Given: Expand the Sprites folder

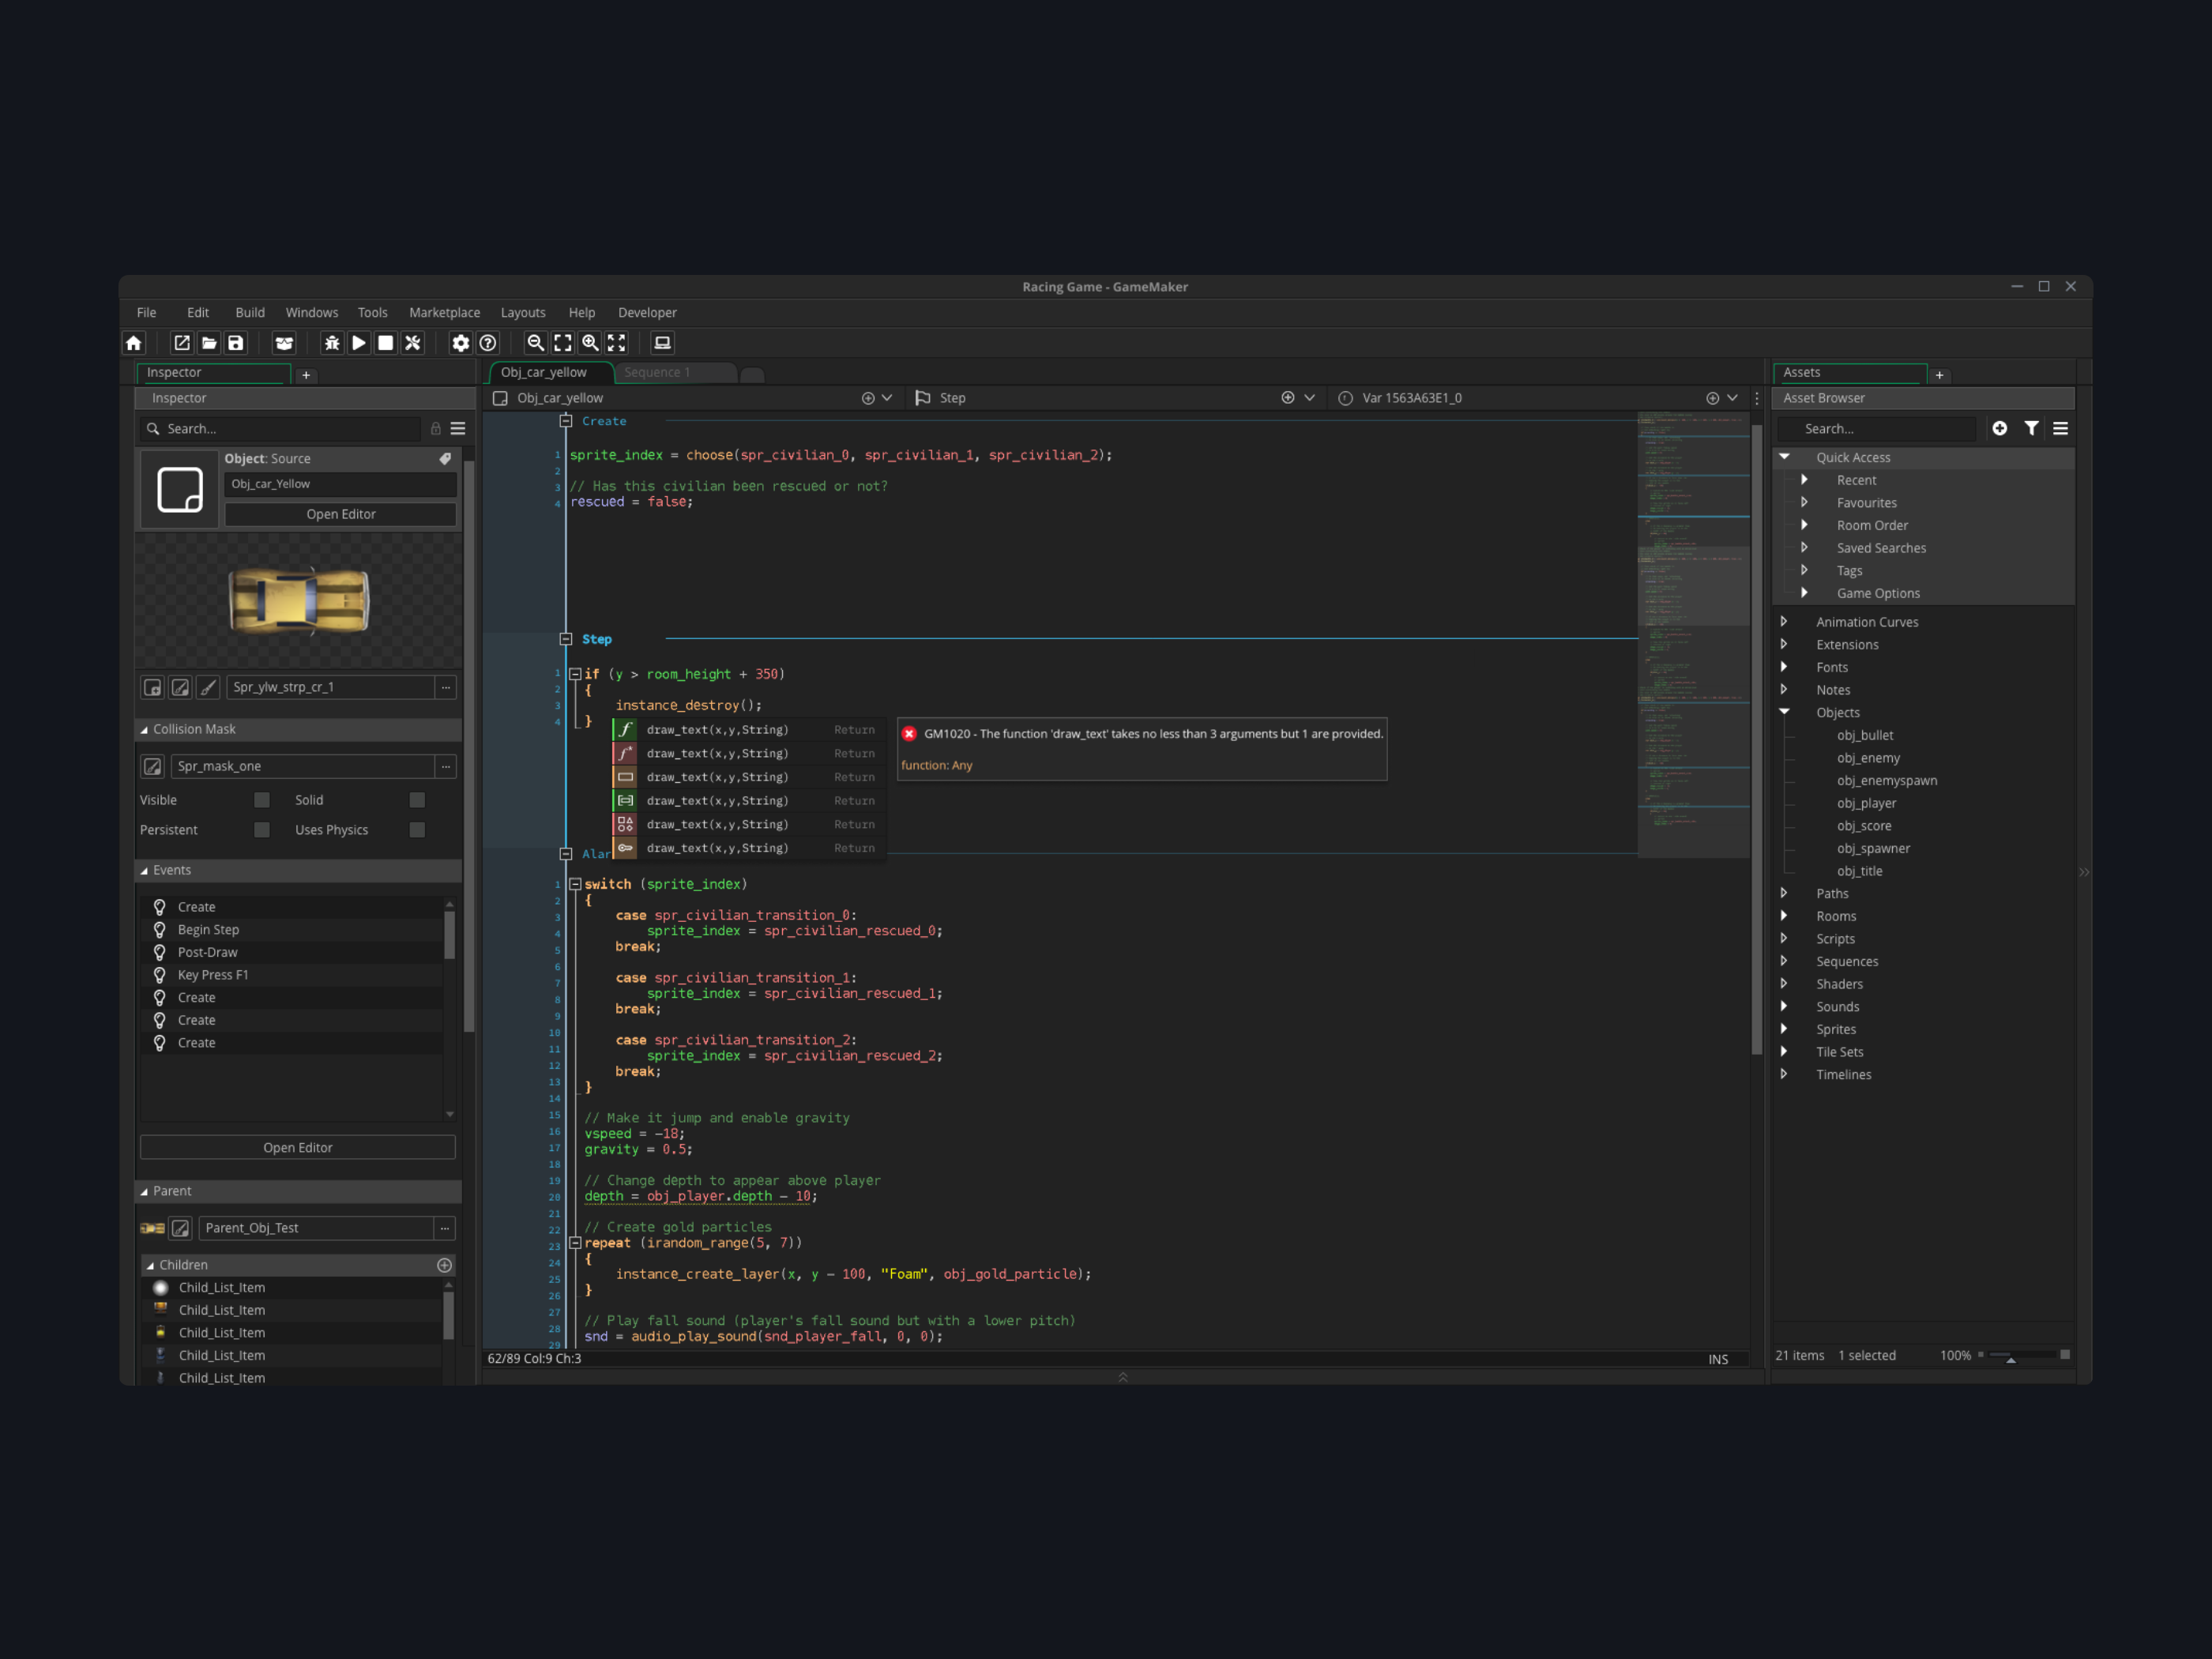Looking at the screenshot, I should pos(1784,1029).
